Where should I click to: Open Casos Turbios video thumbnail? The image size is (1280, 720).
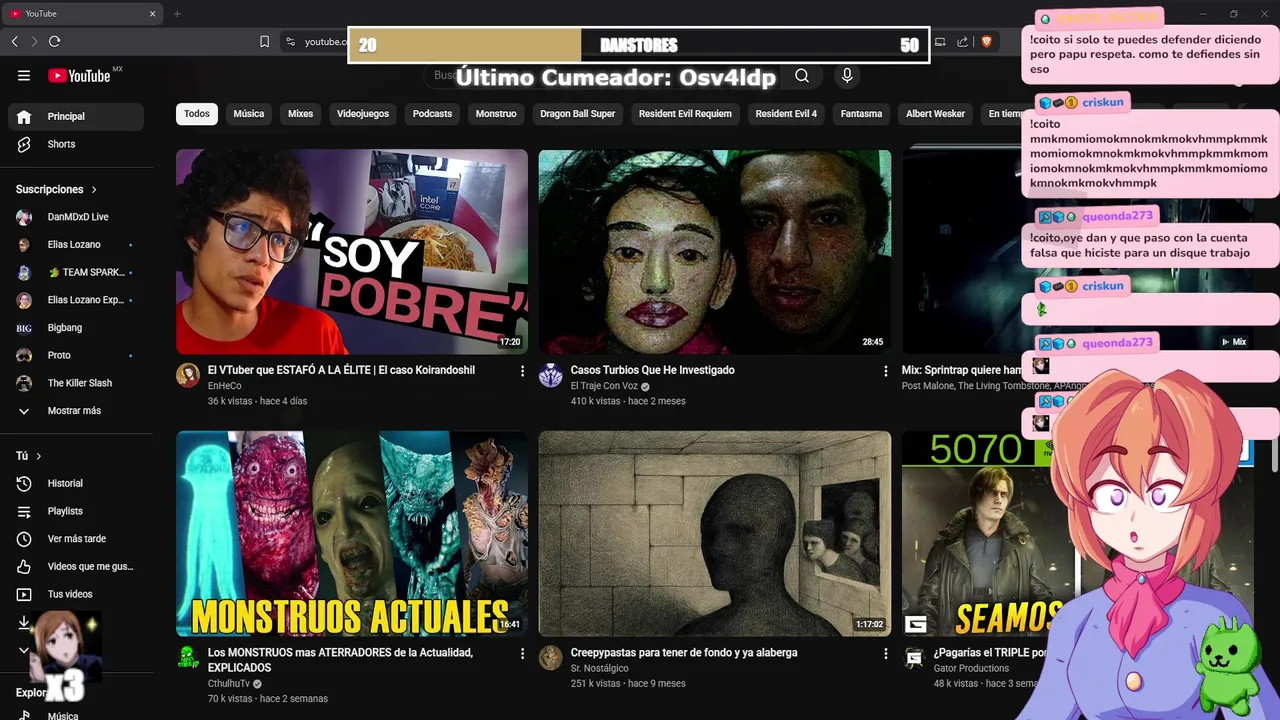pyautogui.click(x=715, y=252)
